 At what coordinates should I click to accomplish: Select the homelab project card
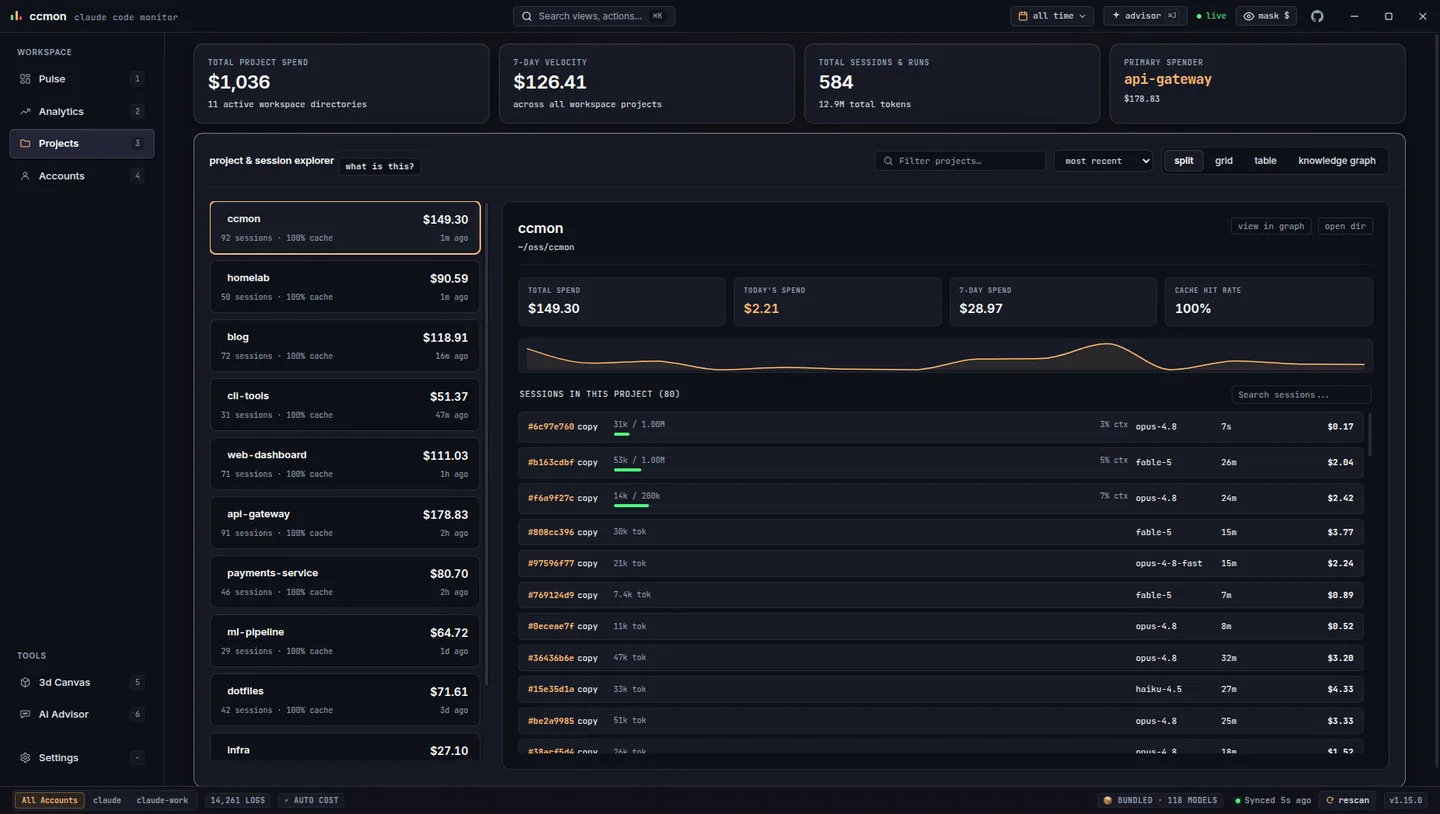[345, 287]
